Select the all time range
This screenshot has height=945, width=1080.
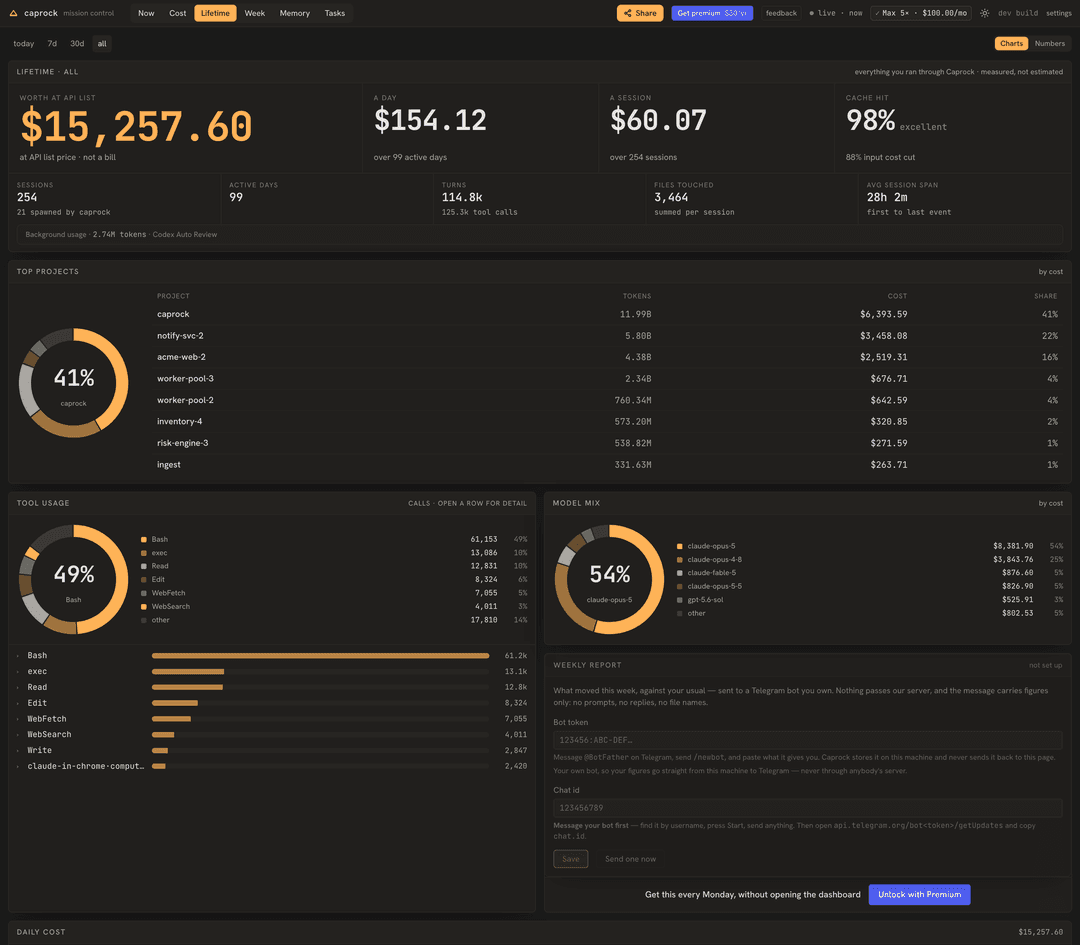coord(102,43)
